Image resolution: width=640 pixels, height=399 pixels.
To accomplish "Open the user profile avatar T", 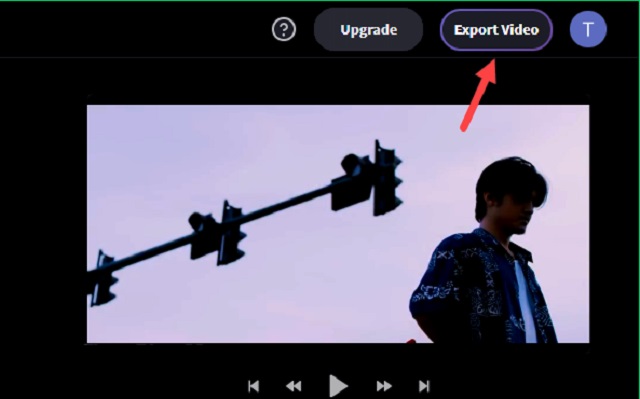I will (x=588, y=29).
